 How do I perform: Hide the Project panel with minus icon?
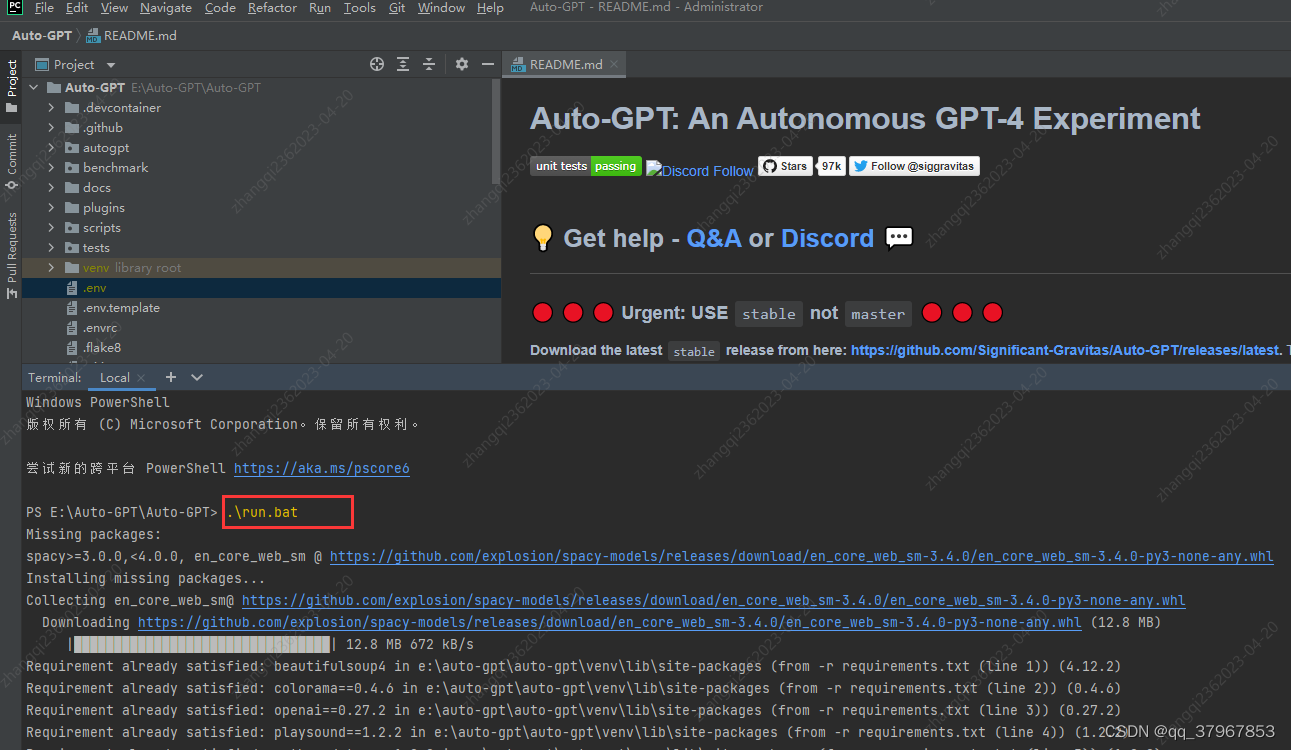488,64
